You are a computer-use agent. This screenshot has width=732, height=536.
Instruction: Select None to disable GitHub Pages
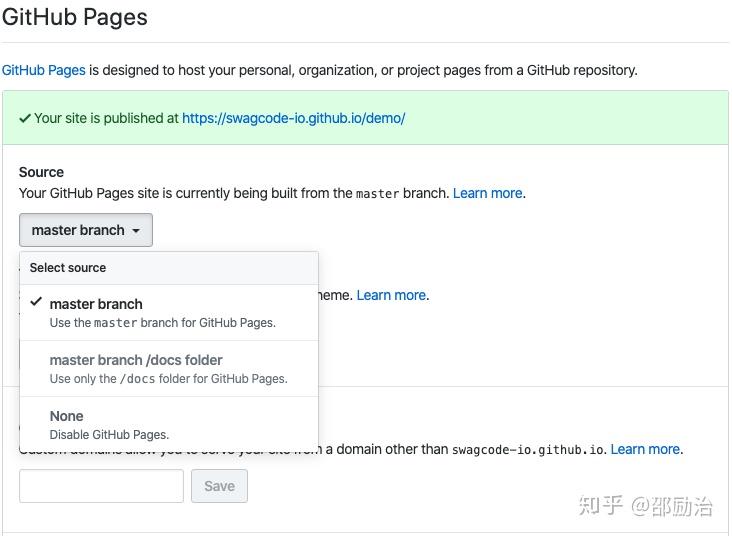pos(169,424)
